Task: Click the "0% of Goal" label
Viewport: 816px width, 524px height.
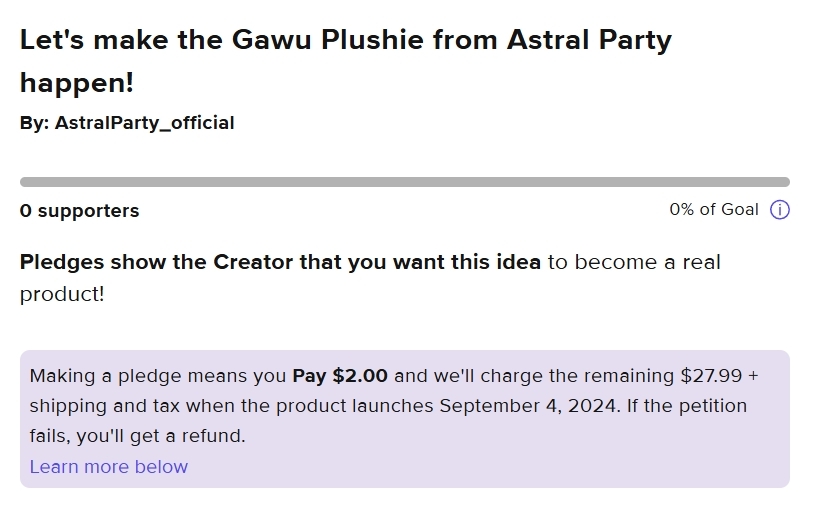Action: pyautogui.click(x=714, y=209)
